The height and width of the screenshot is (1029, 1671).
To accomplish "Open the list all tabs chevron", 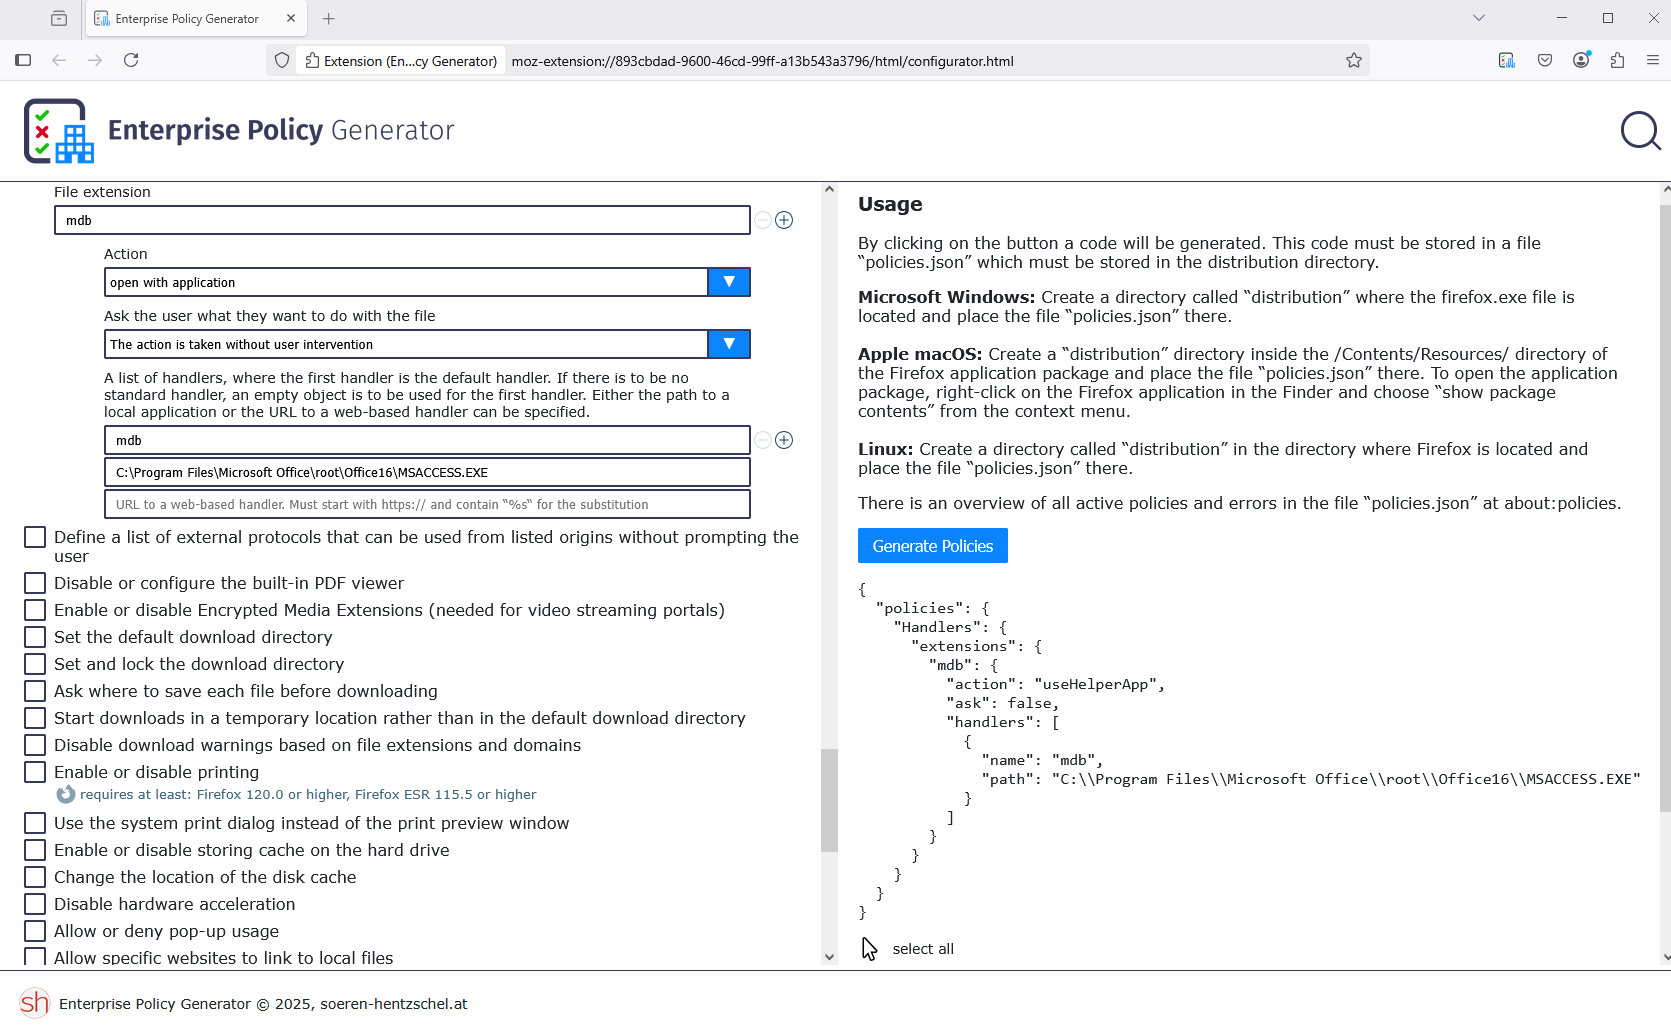I will (x=1479, y=18).
